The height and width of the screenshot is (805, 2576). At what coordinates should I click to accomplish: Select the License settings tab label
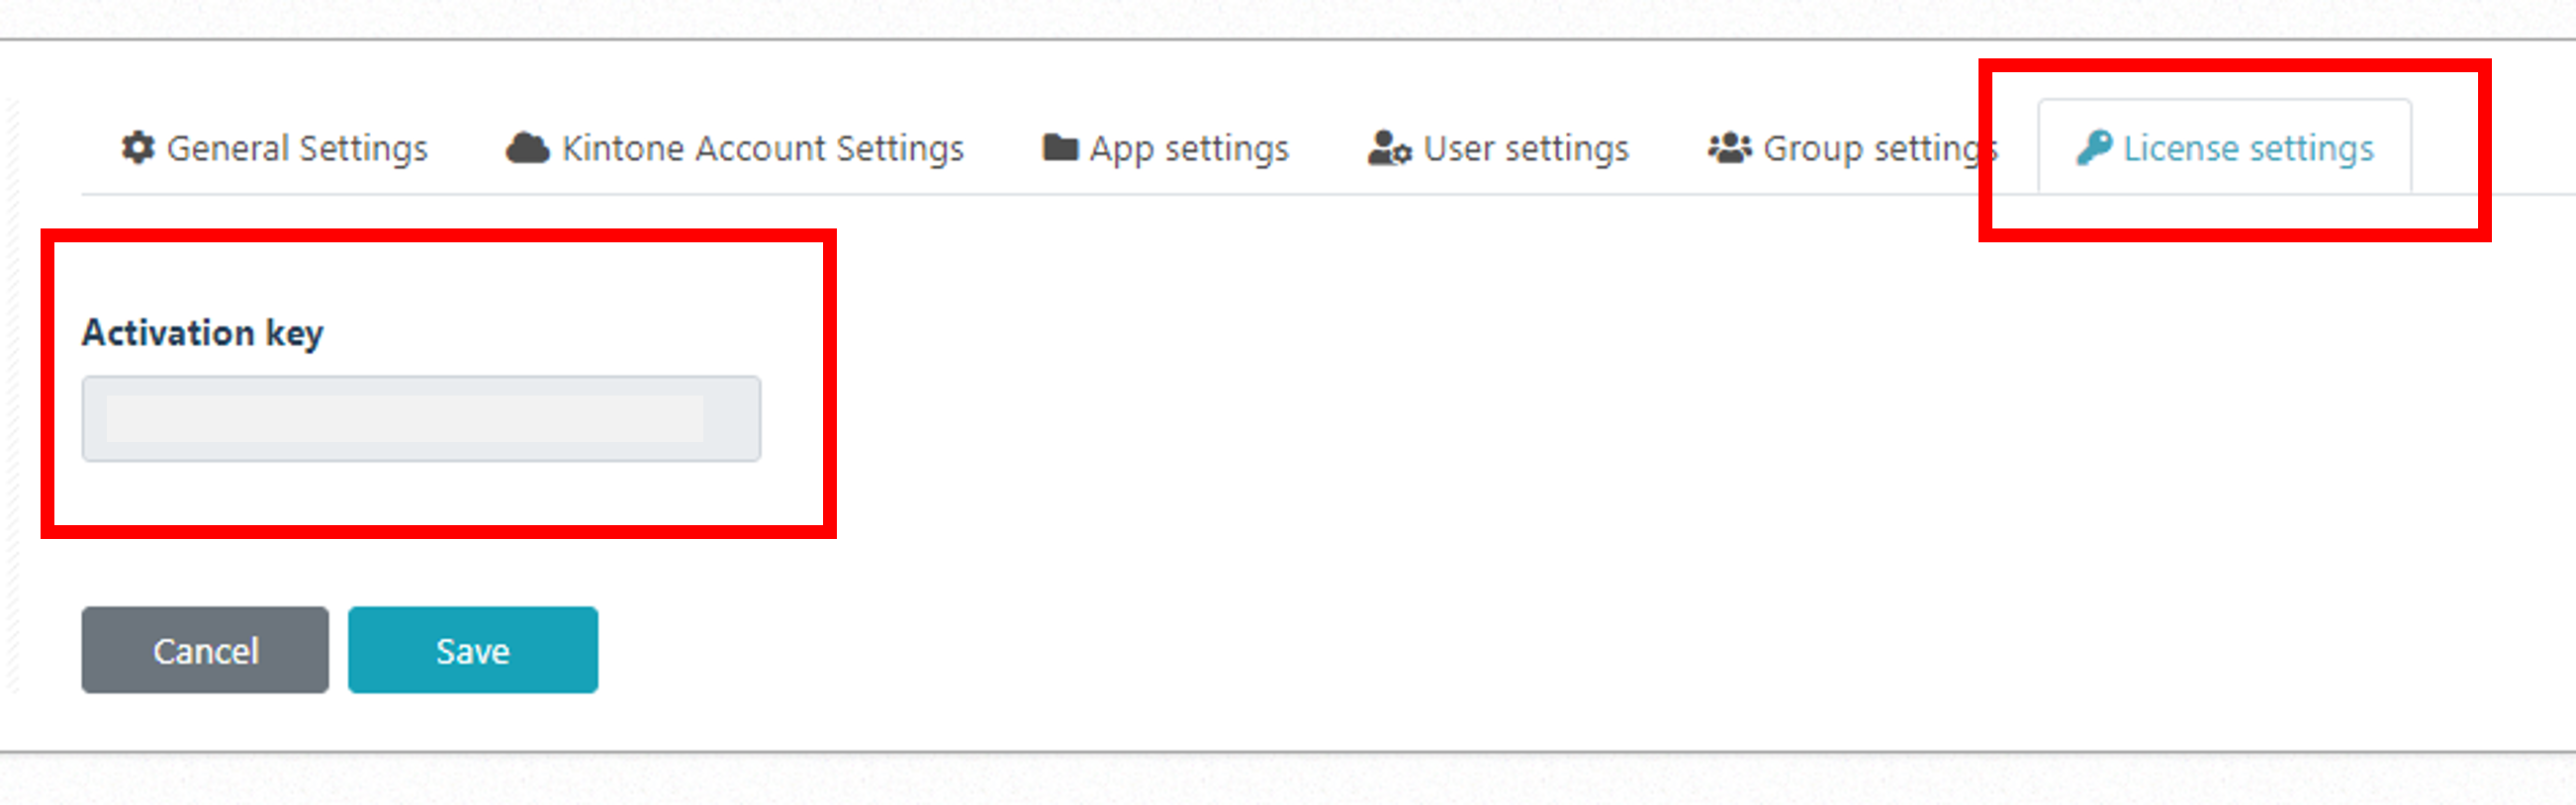pos(2248,148)
